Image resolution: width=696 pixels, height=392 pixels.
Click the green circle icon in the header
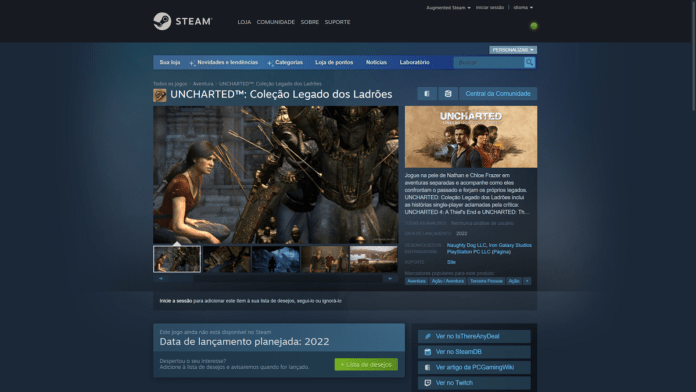tap(534, 26)
